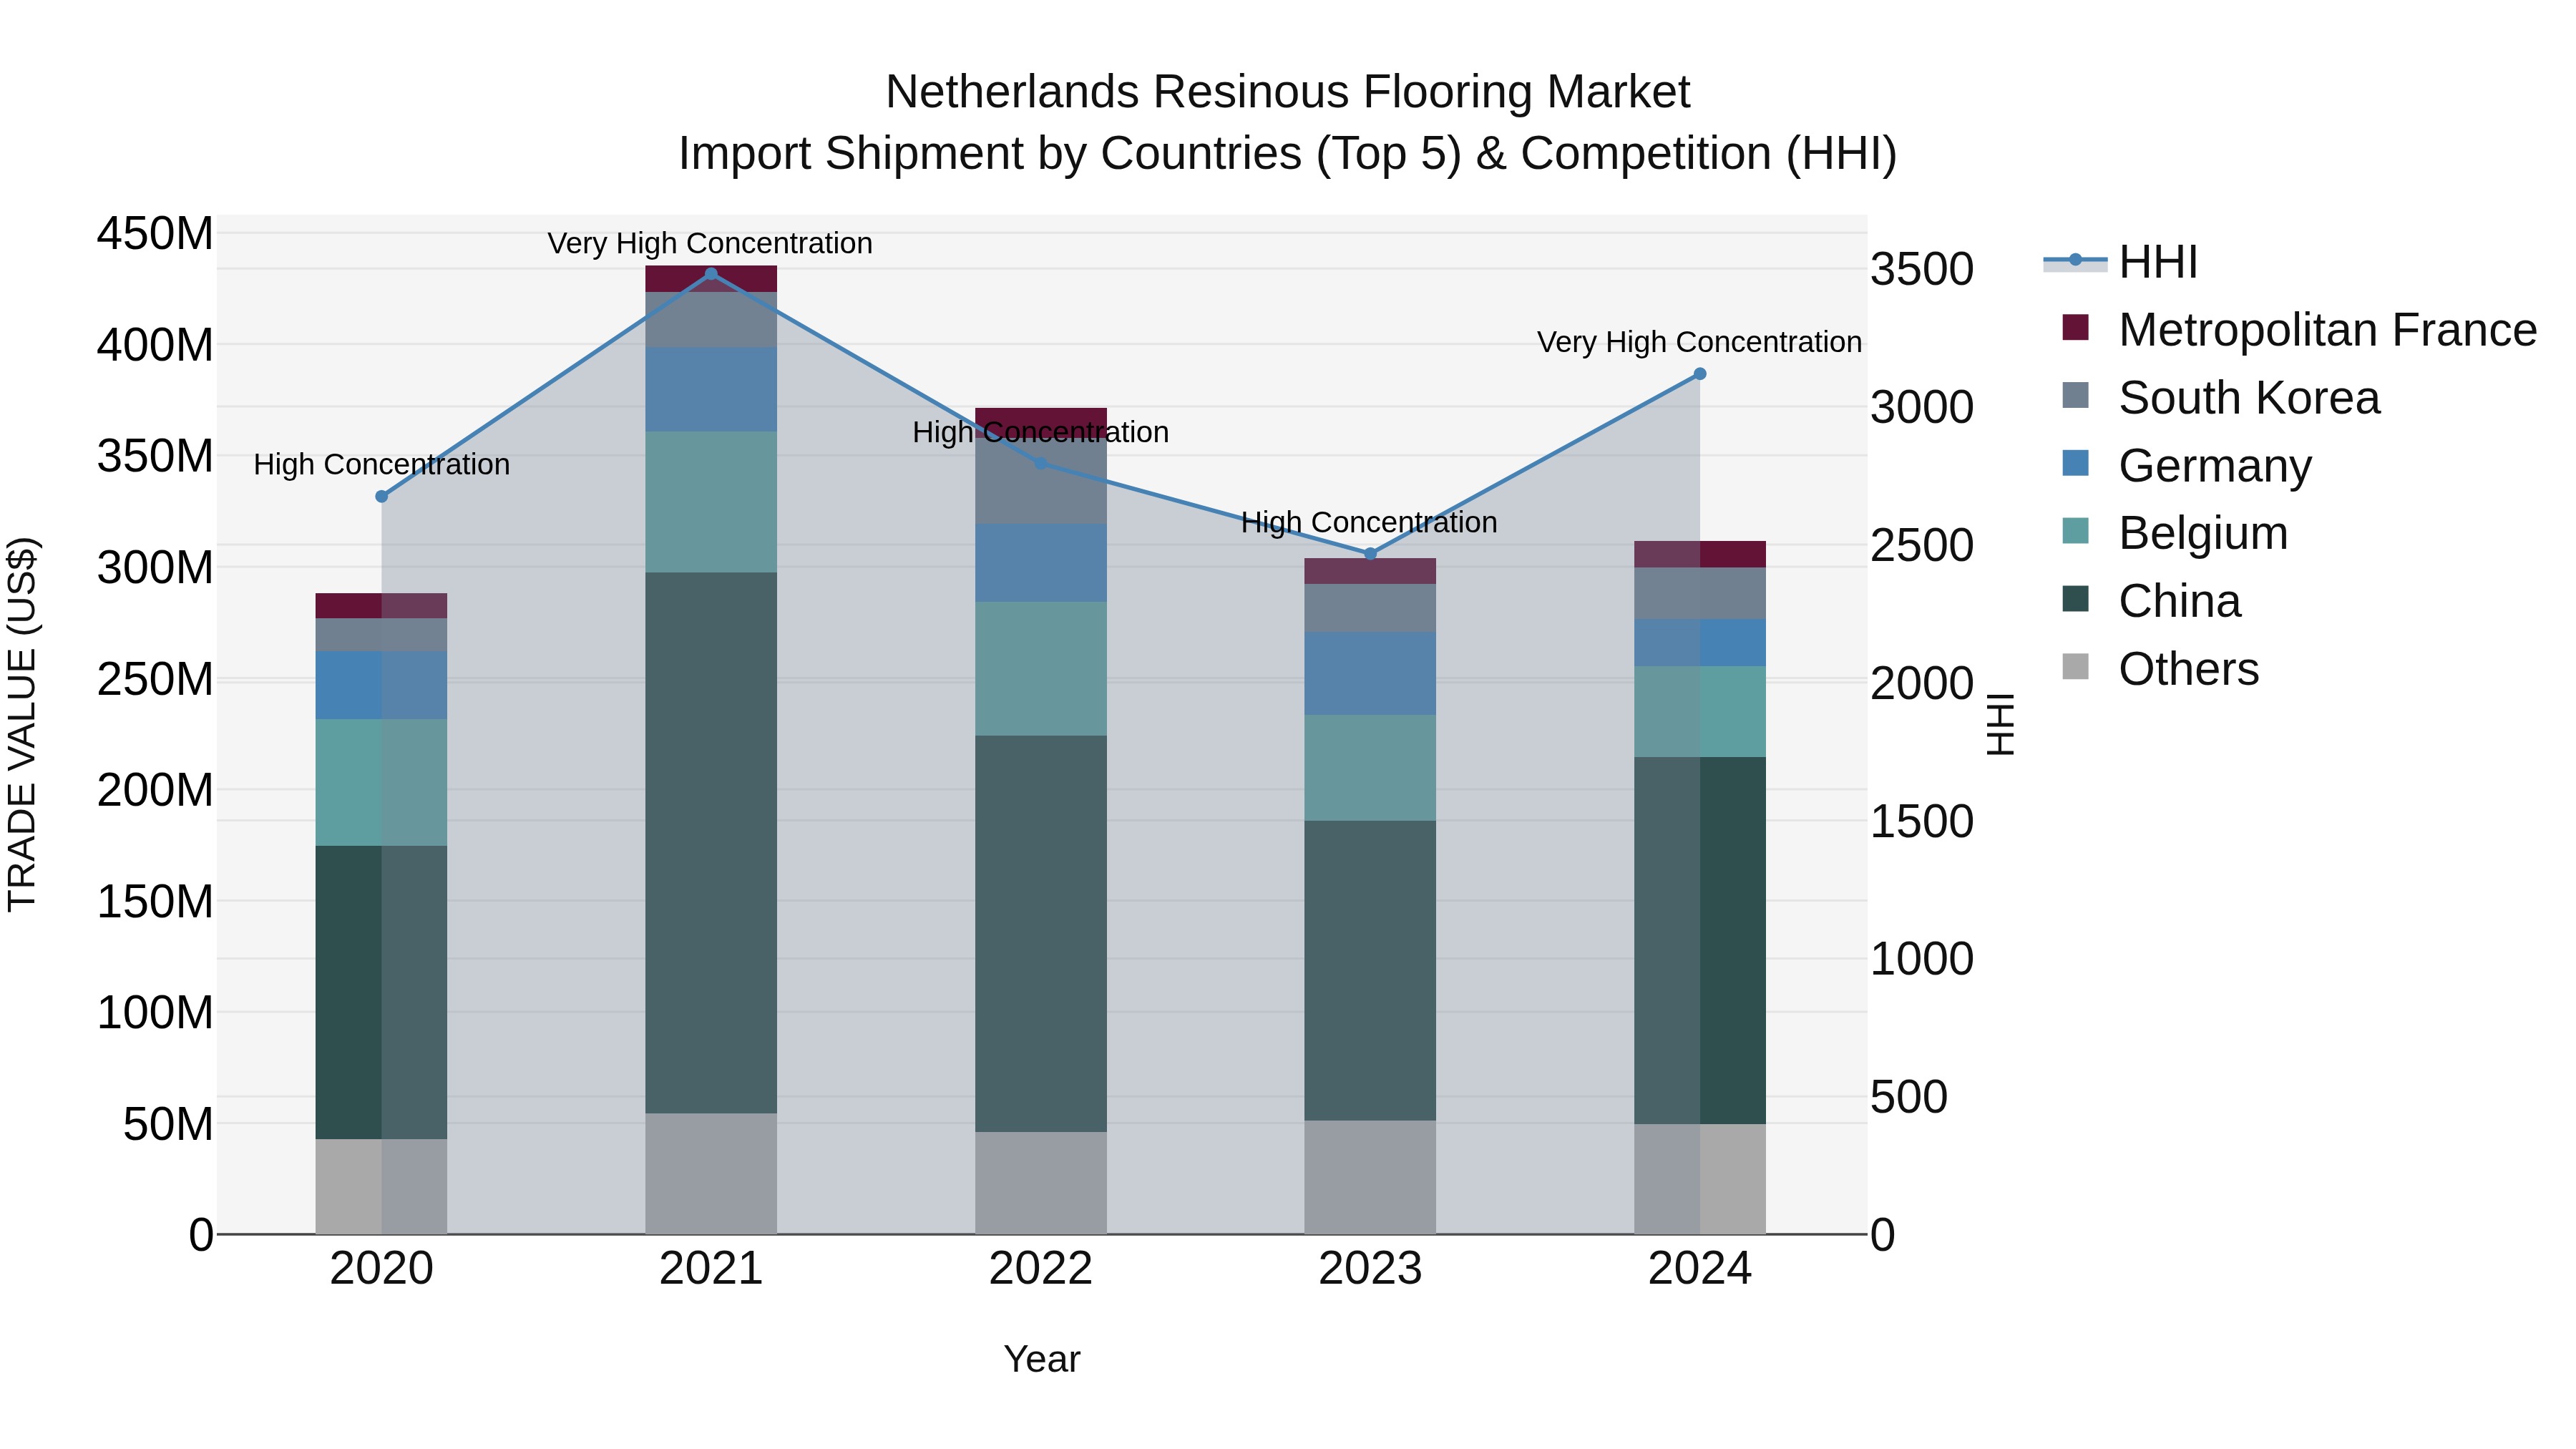Viewport: 2576px width, 1449px height.
Task: Click the China legend color swatch
Action: coord(2076,598)
